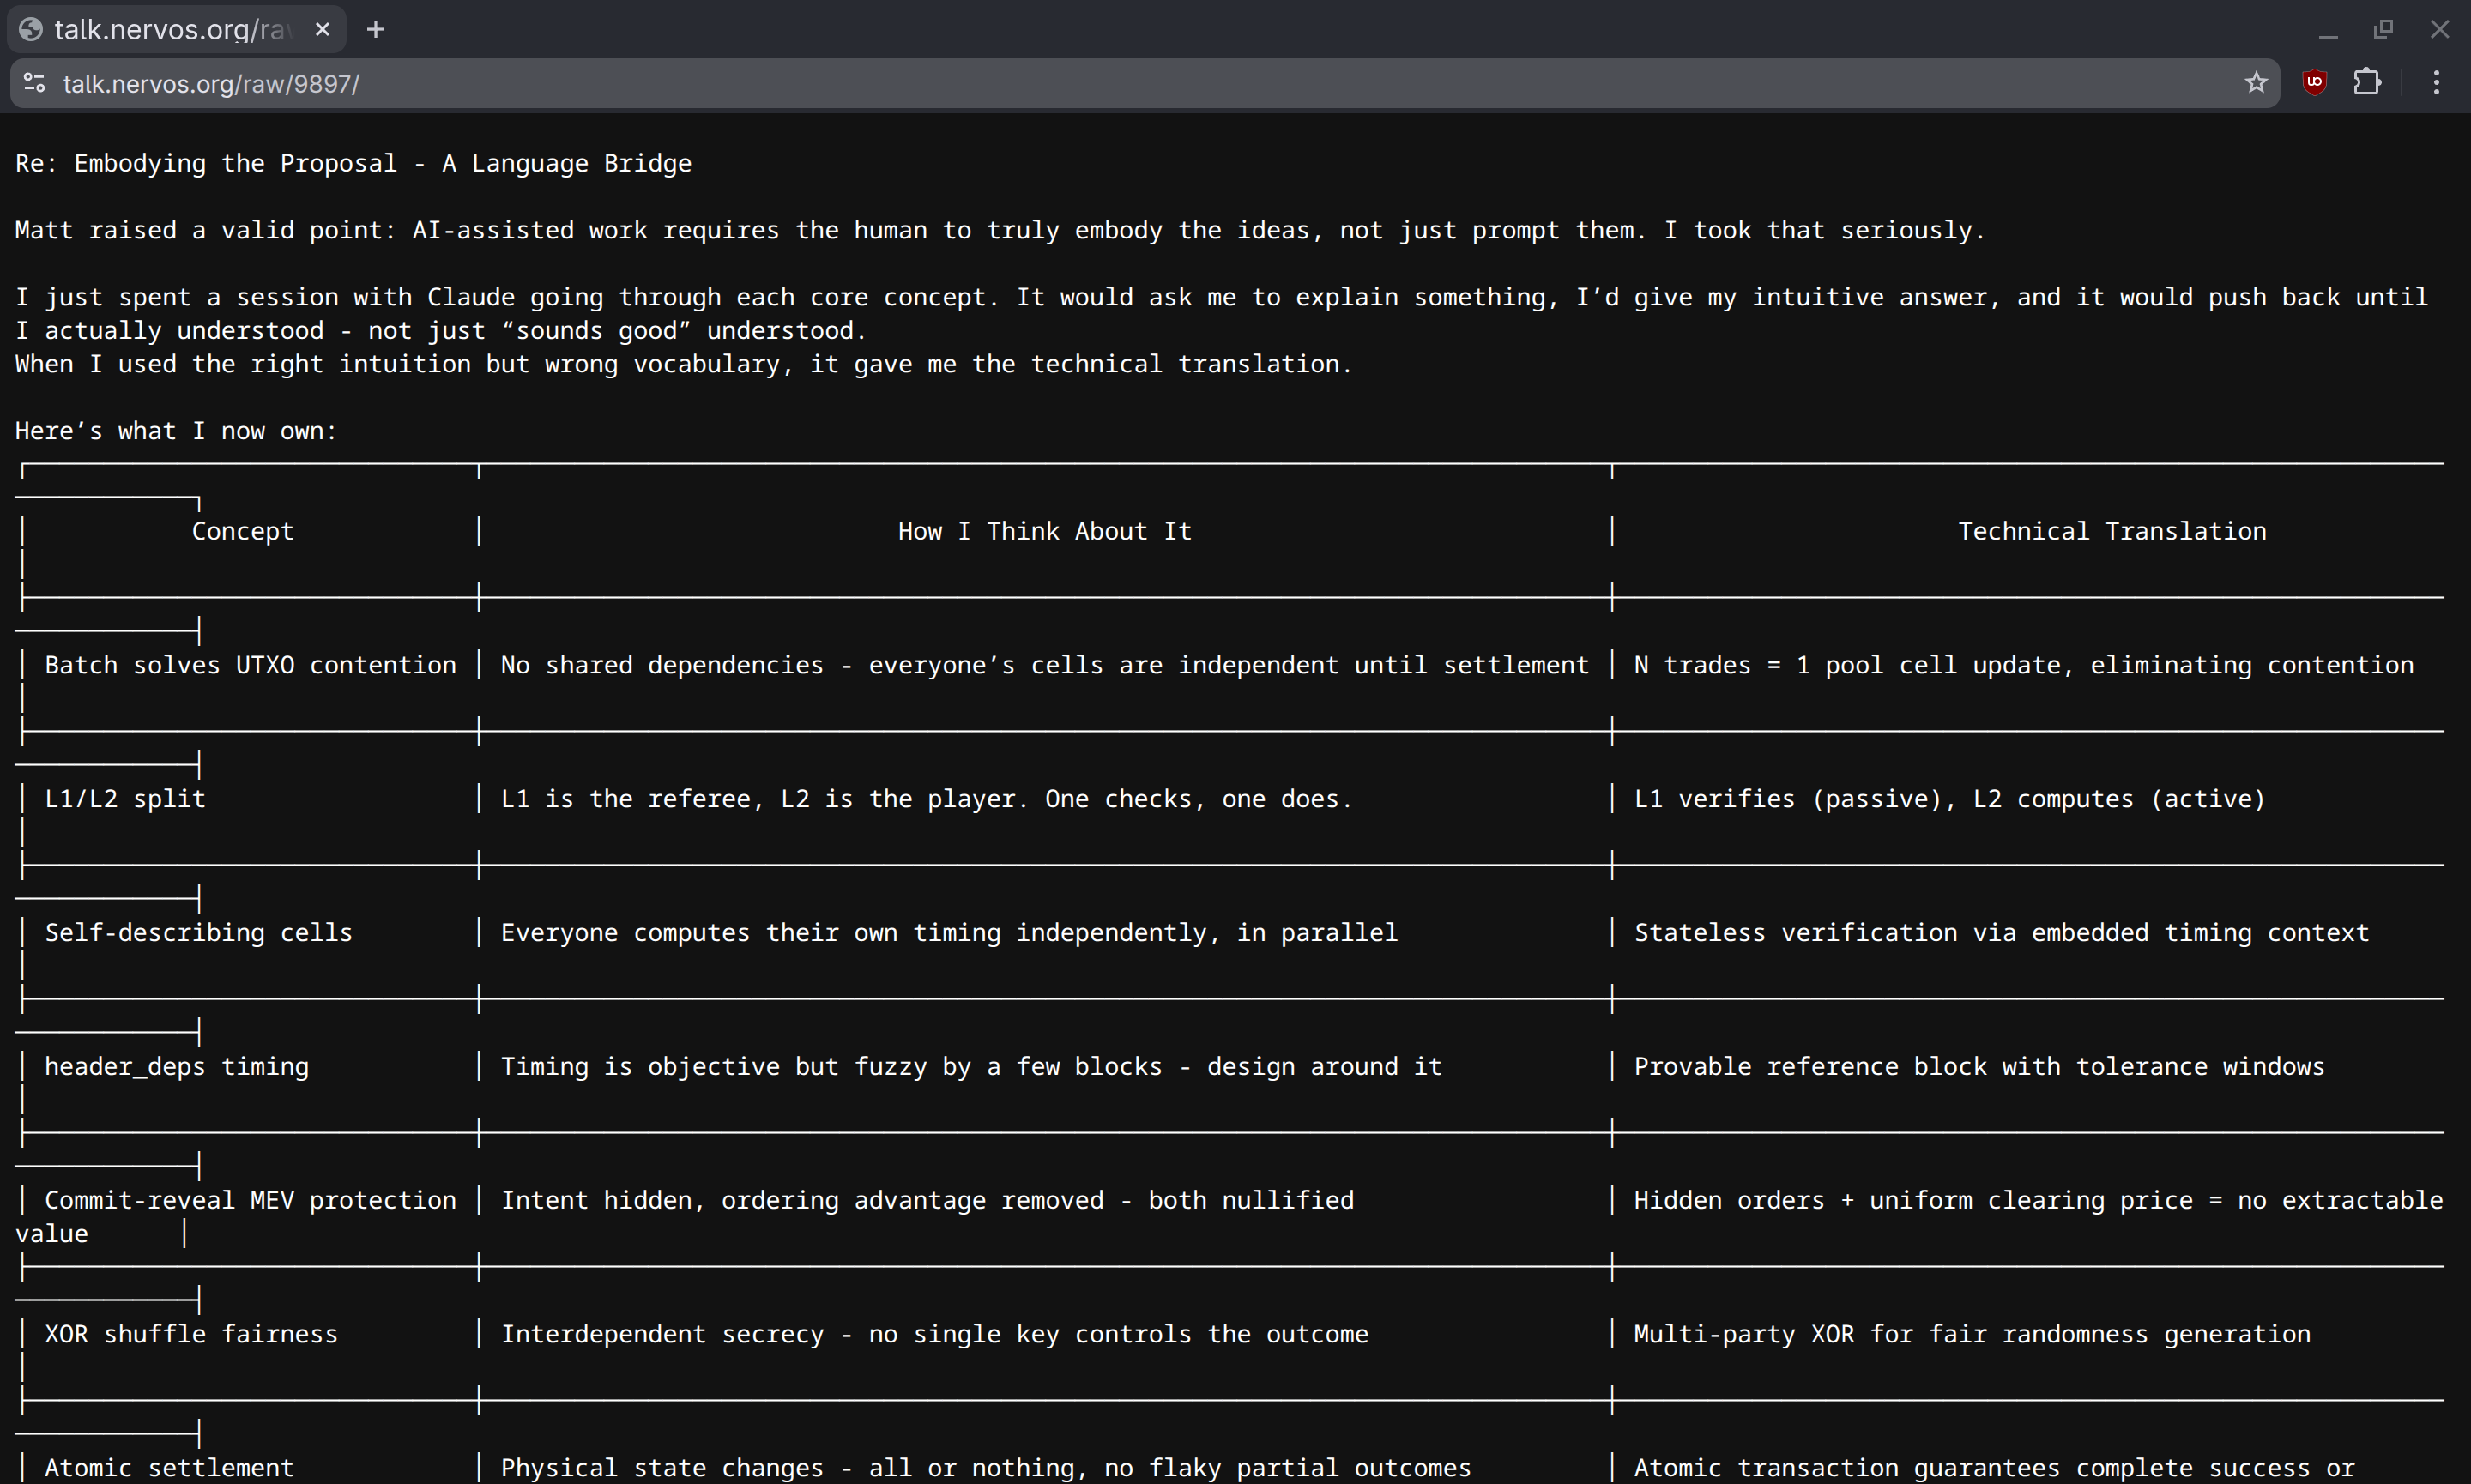This screenshot has width=2471, height=1484.
Task: Click the 'How I Think About It' header
Action: (1044, 531)
